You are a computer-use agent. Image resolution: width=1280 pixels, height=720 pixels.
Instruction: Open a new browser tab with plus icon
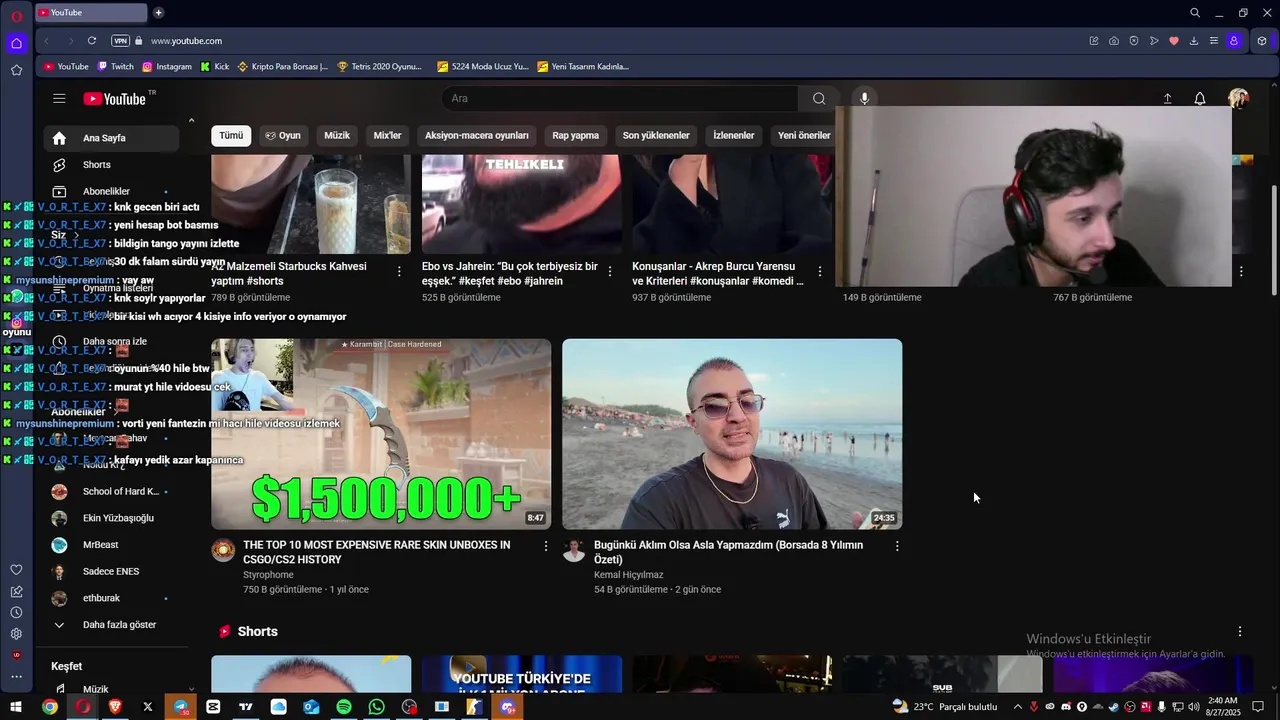click(x=158, y=13)
